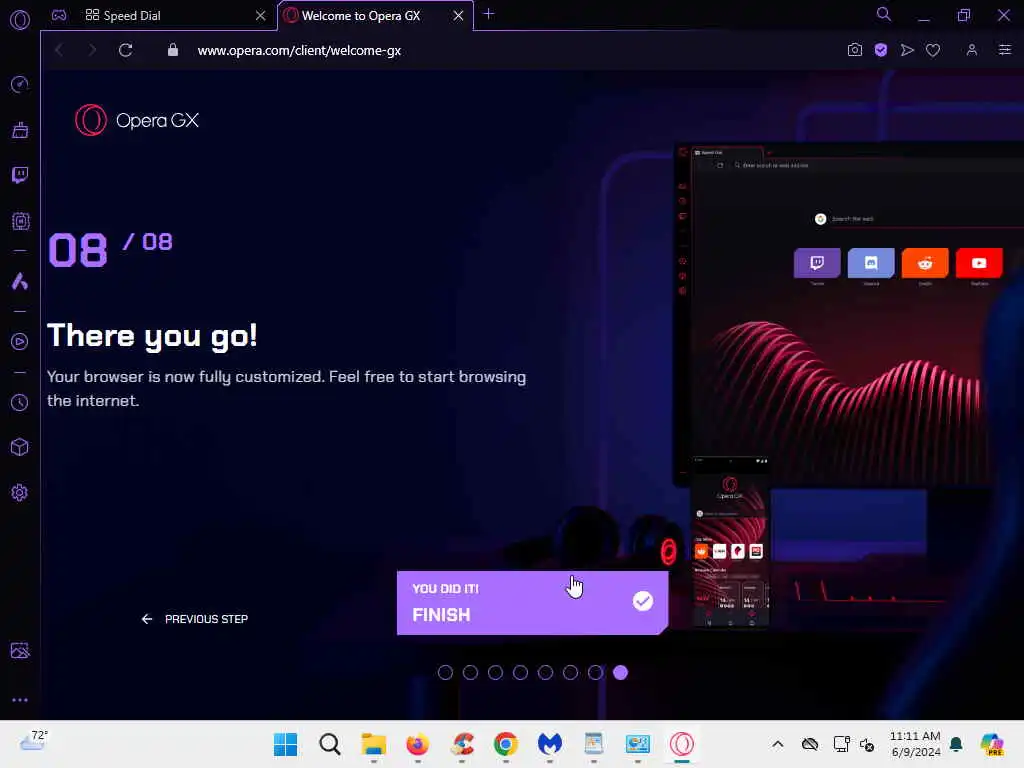Jump to step 1 pagination dot
The width and height of the screenshot is (1024, 768).
(445, 673)
